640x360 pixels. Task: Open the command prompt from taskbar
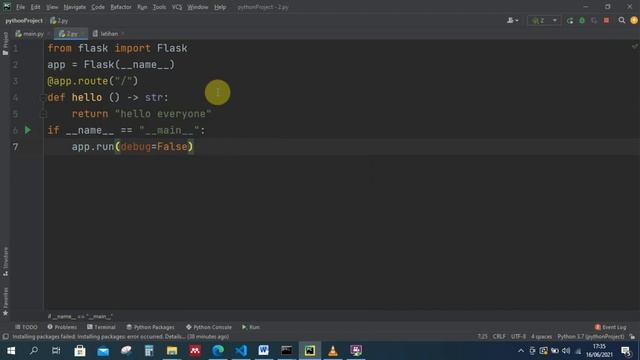[x=287, y=351]
